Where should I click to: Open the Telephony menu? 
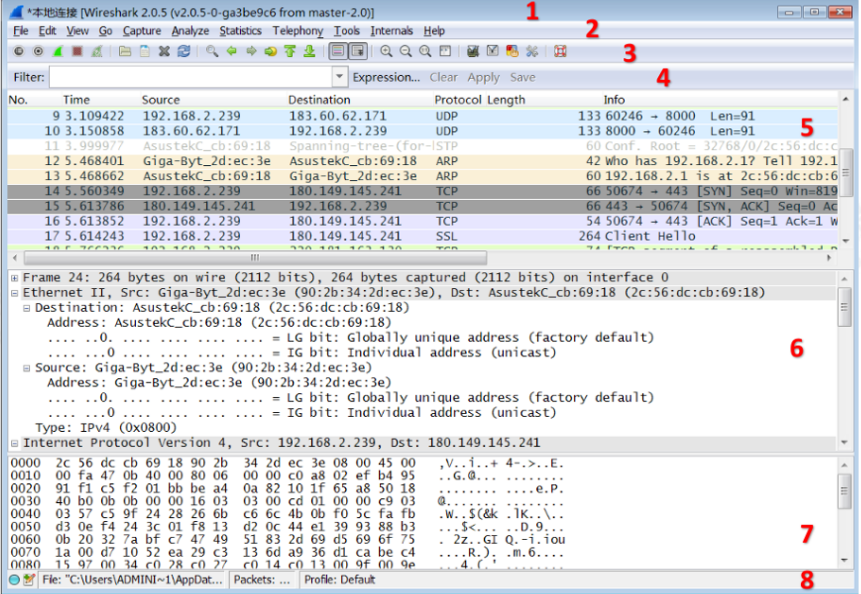click(x=298, y=31)
